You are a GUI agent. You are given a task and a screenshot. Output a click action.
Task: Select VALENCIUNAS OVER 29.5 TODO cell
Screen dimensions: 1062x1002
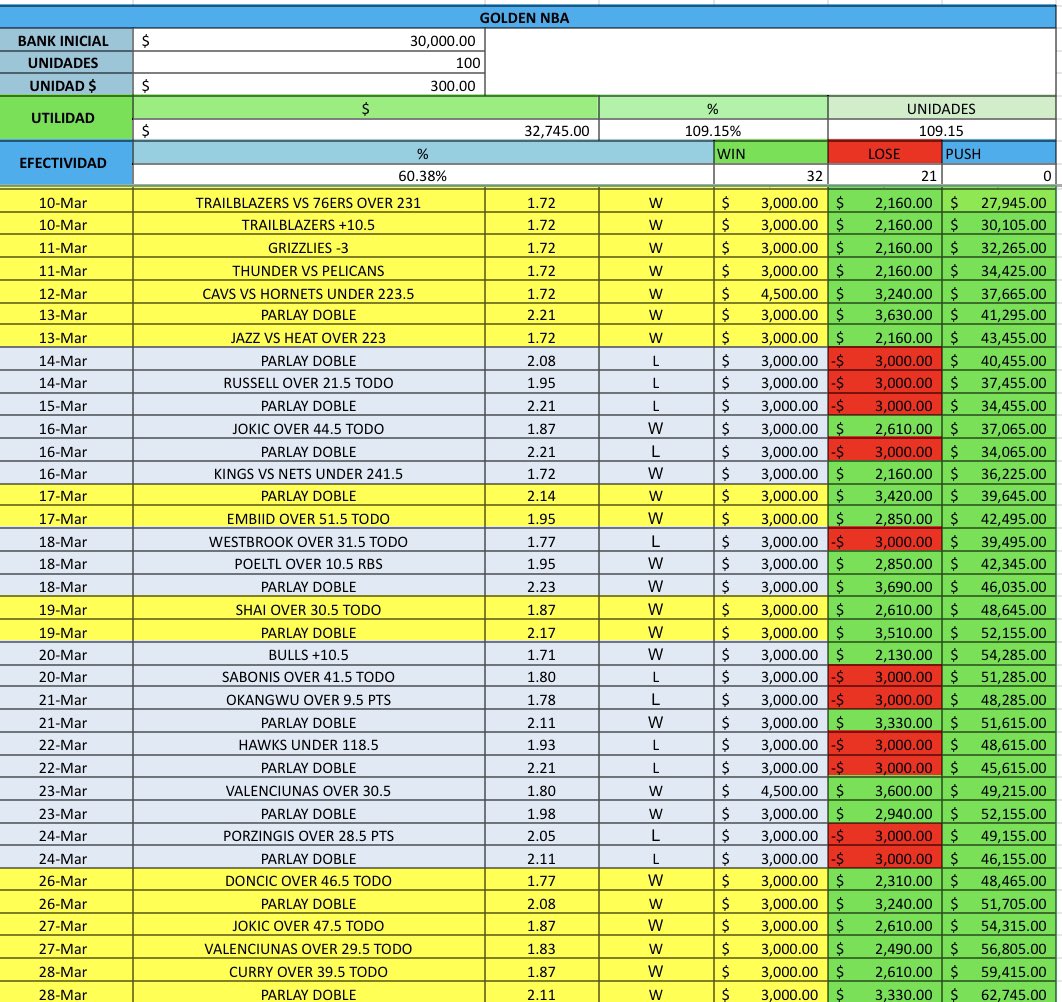point(309,948)
